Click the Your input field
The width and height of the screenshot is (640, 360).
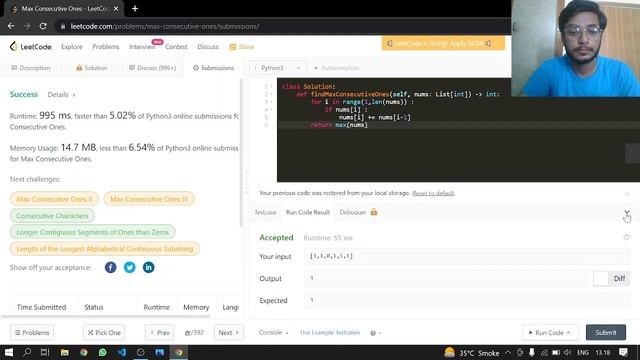click(467, 256)
